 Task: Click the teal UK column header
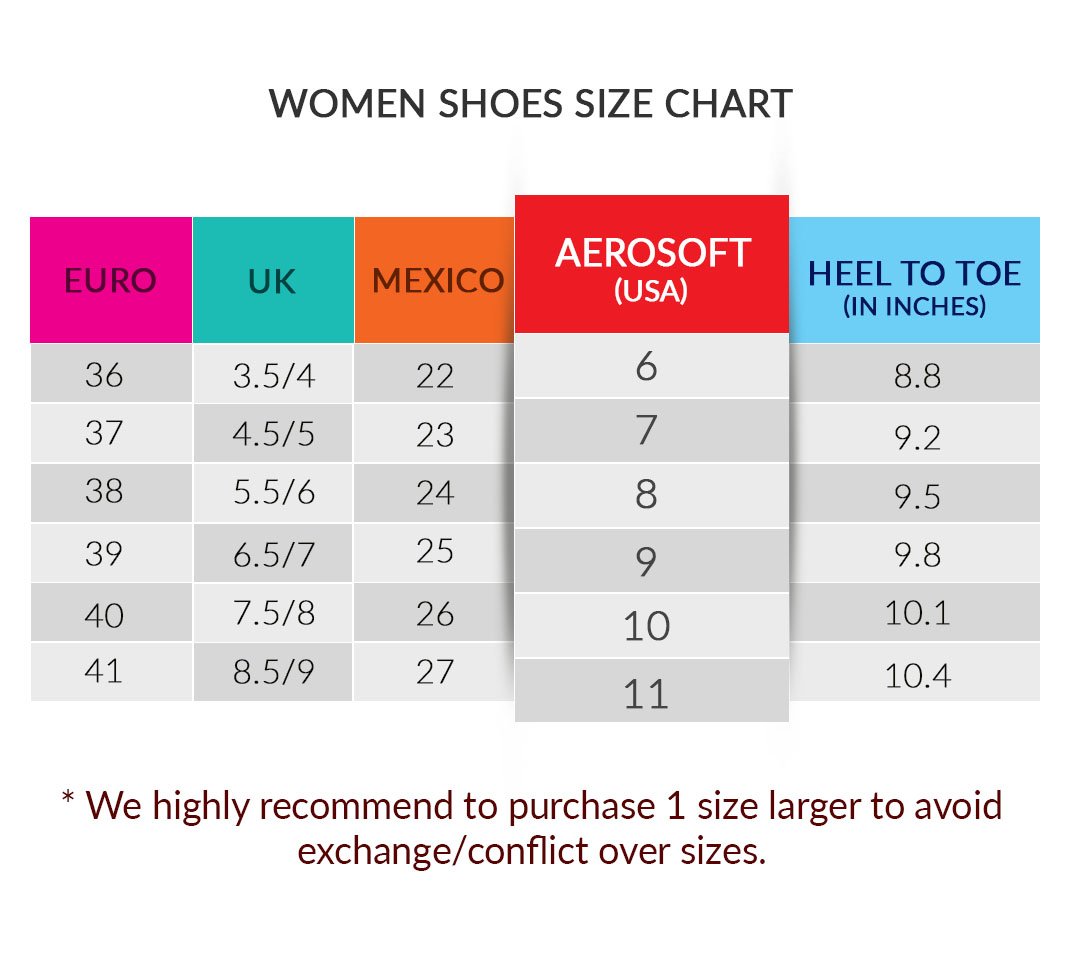click(273, 280)
